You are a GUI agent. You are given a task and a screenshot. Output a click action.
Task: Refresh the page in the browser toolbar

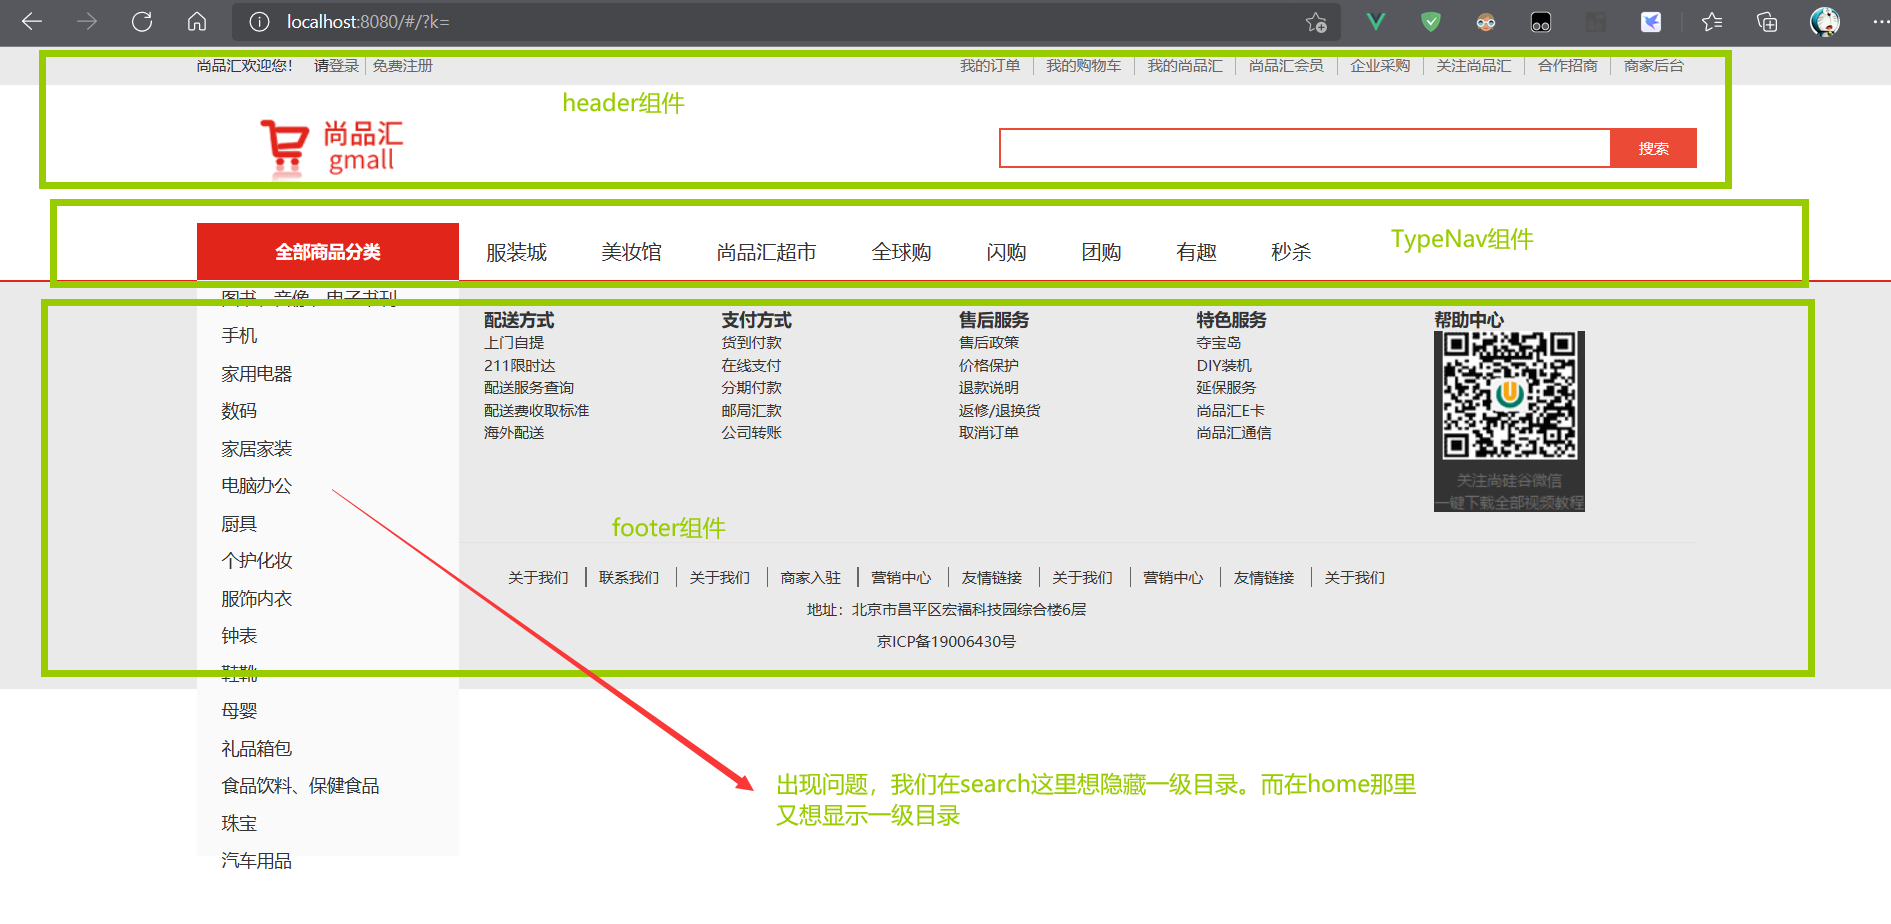point(141,21)
